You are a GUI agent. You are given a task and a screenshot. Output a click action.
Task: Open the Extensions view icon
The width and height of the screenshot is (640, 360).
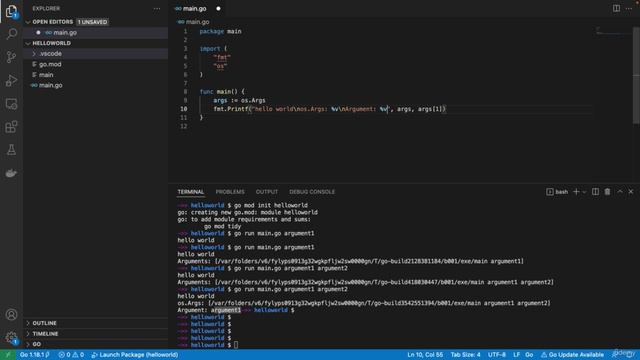[x=11, y=127]
